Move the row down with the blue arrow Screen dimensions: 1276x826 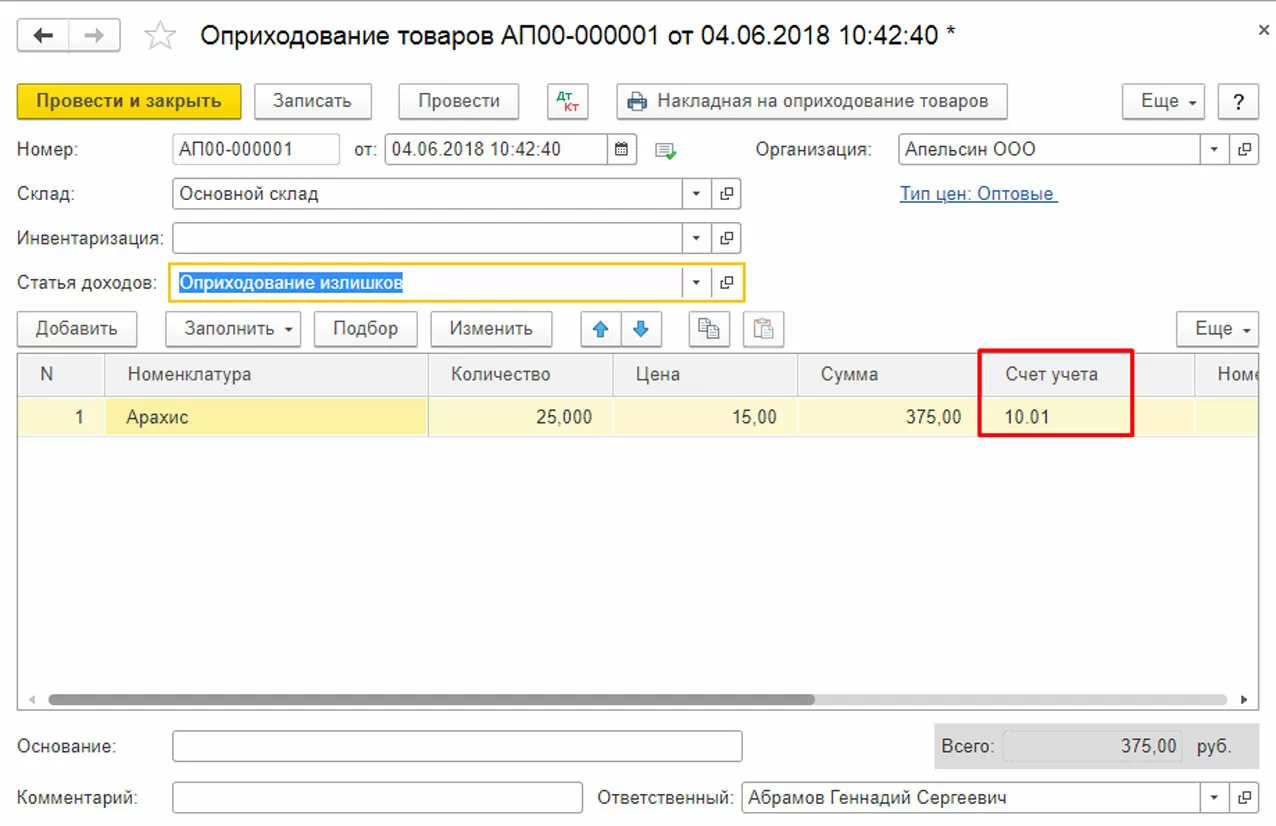[x=641, y=329]
